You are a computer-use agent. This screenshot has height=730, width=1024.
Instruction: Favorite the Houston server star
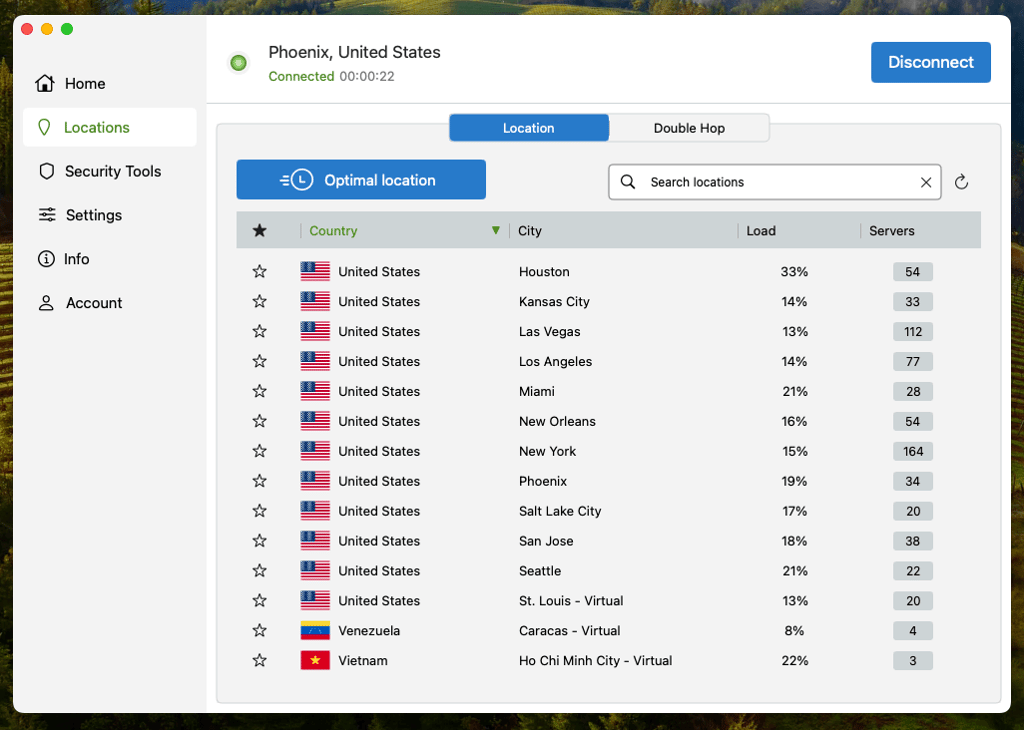259,271
